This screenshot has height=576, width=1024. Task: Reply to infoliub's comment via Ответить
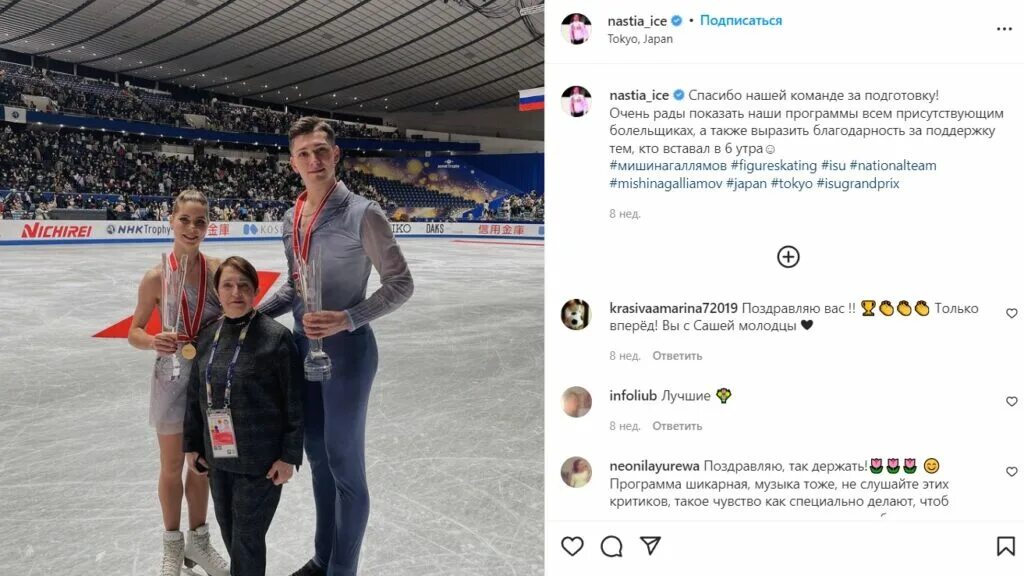pyautogui.click(x=677, y=426)
